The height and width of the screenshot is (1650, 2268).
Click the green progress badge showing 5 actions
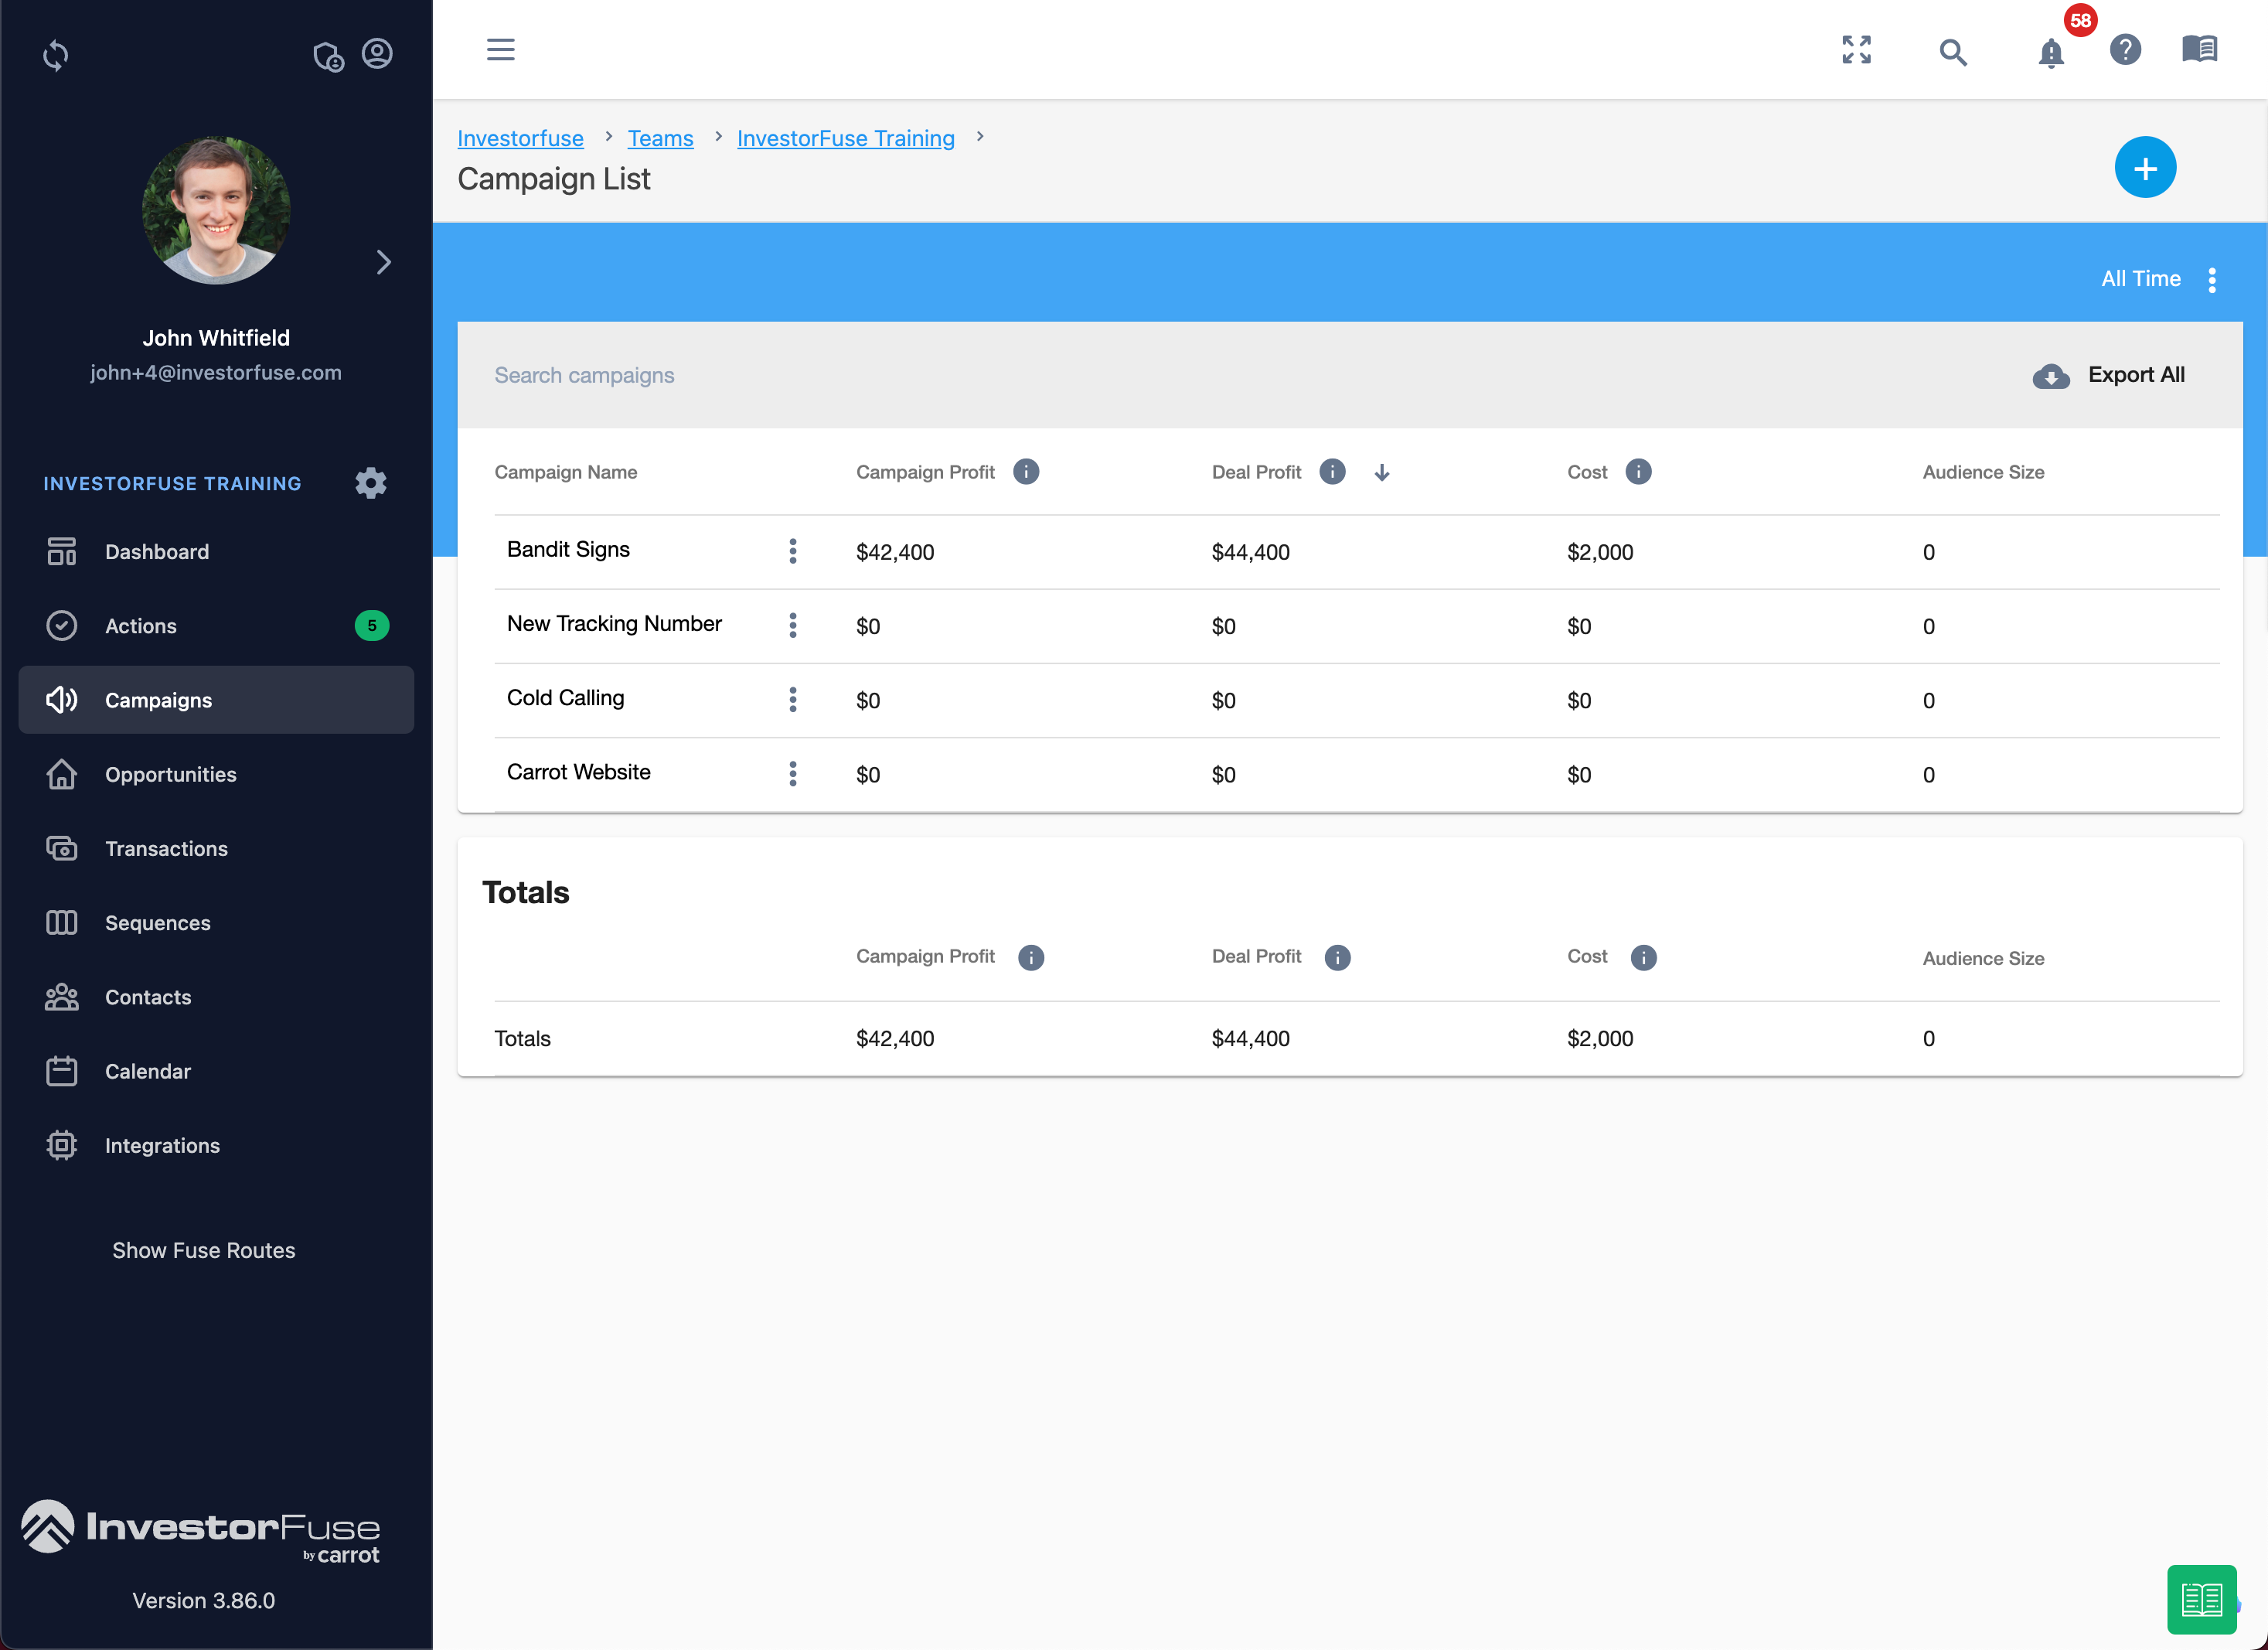pos(371,625)
